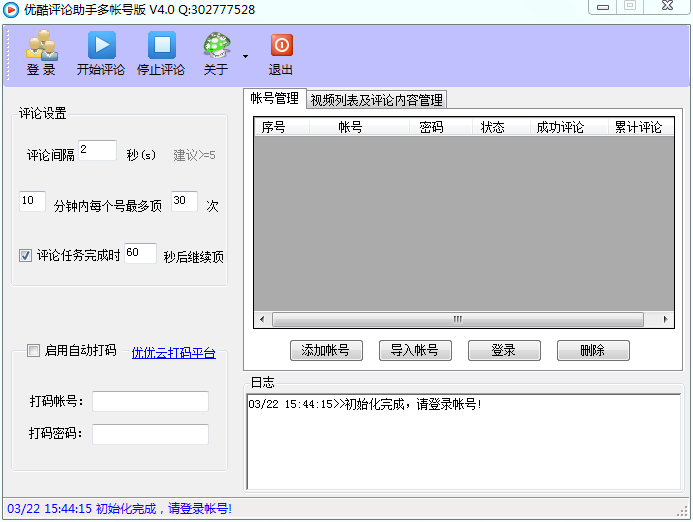
Task: Focus the minutes field containing 10
Action: tap(32, 201)
